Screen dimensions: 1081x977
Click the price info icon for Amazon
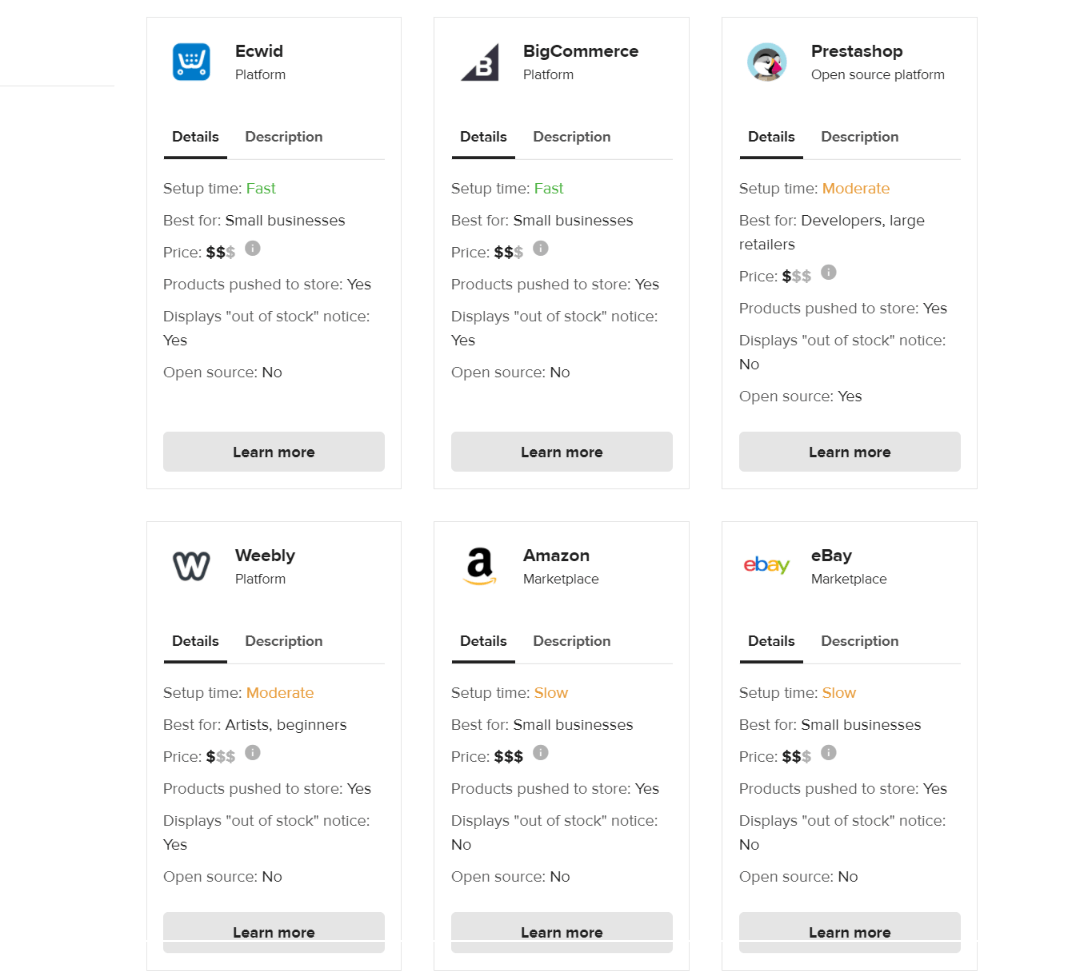click(x=540, y=753)
